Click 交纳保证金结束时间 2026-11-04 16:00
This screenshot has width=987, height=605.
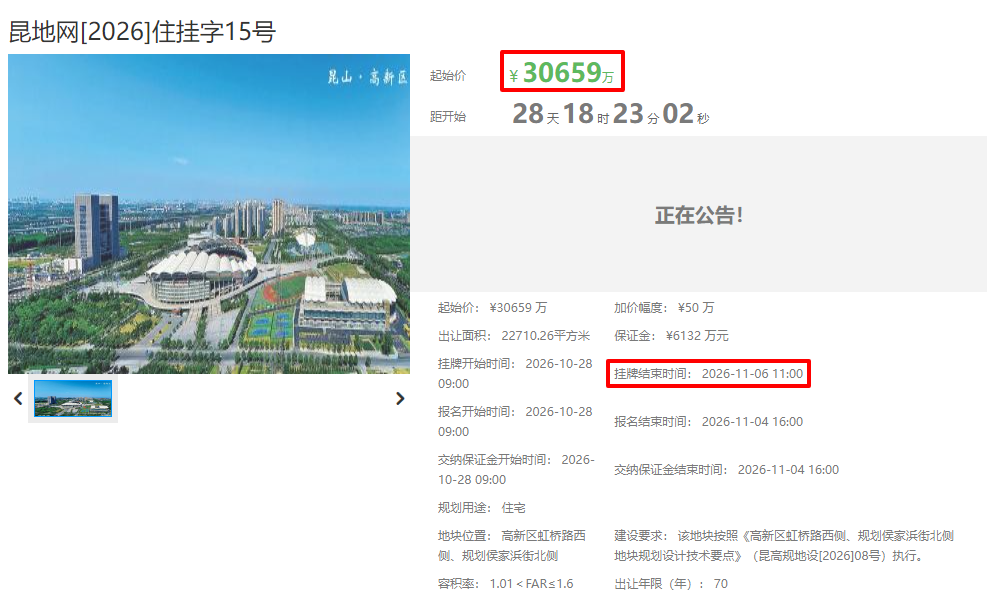click(x=726, y=470)
